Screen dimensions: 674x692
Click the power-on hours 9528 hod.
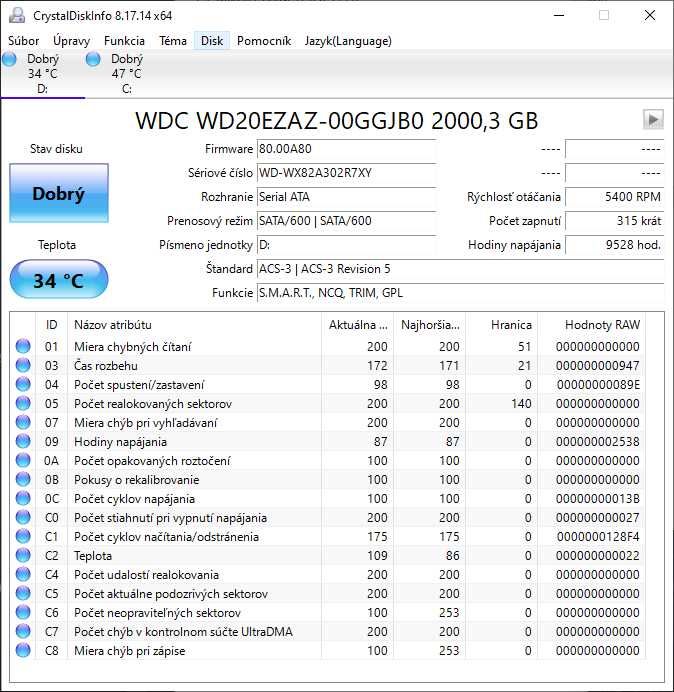614,245
